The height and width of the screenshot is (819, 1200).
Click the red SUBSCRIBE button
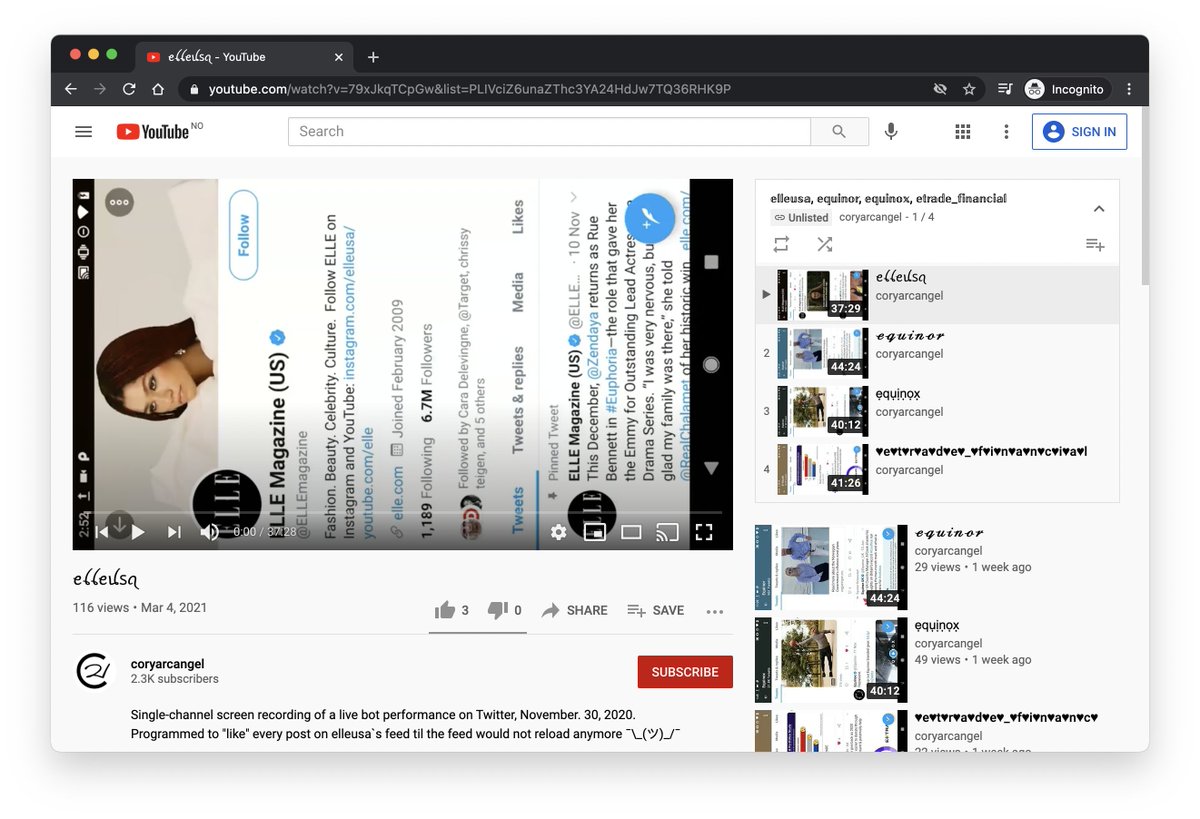click(685, 672)
